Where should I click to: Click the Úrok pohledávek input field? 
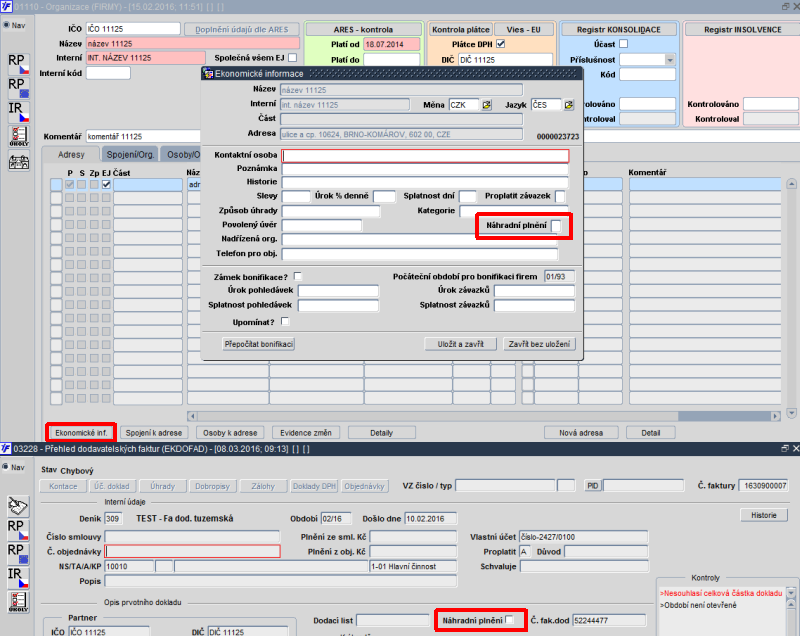(x=338, y=291)
